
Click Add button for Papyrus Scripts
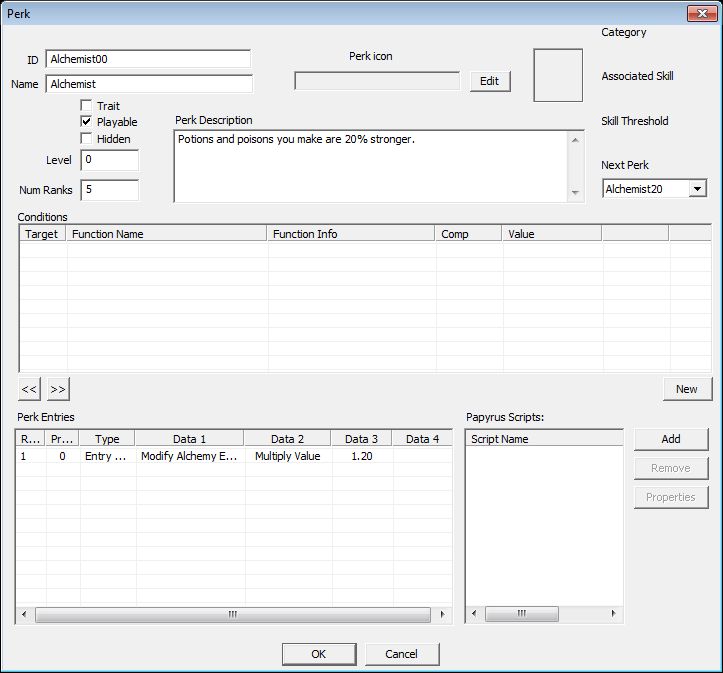671,439
